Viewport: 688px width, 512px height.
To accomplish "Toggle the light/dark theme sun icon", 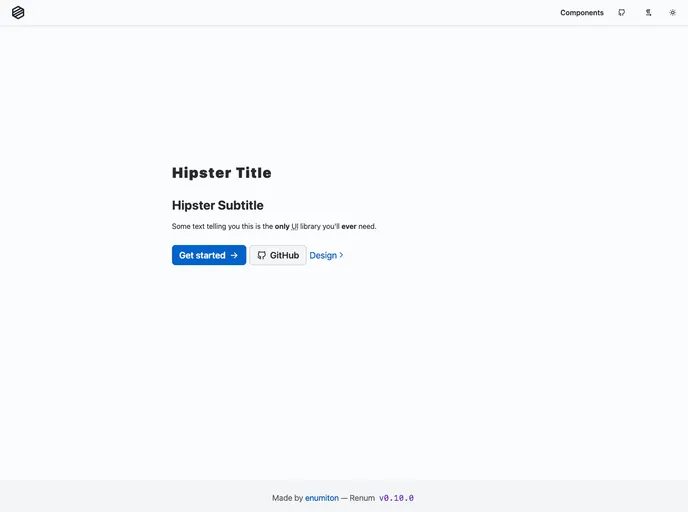I will [673, 13].
